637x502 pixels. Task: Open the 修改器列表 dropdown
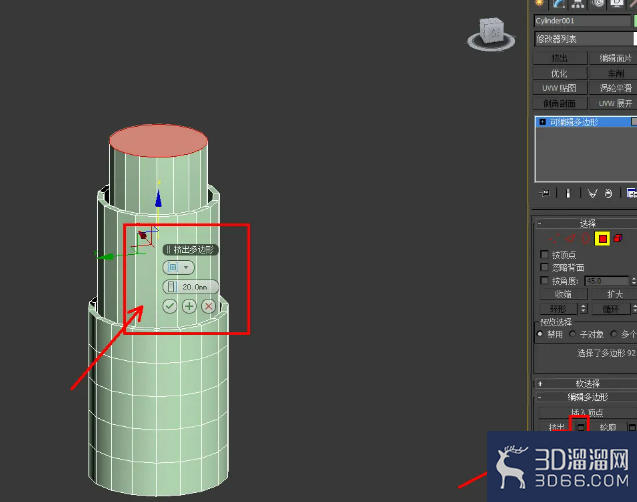(x=585, y=39)
